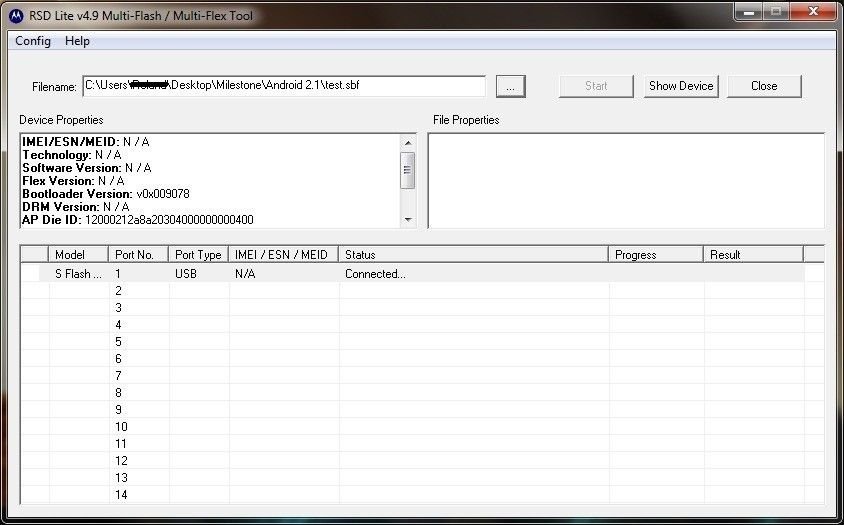Screen dimensions: 844x525
Task: Minimize the RSD Lite window
Action: tap(749, 12)
